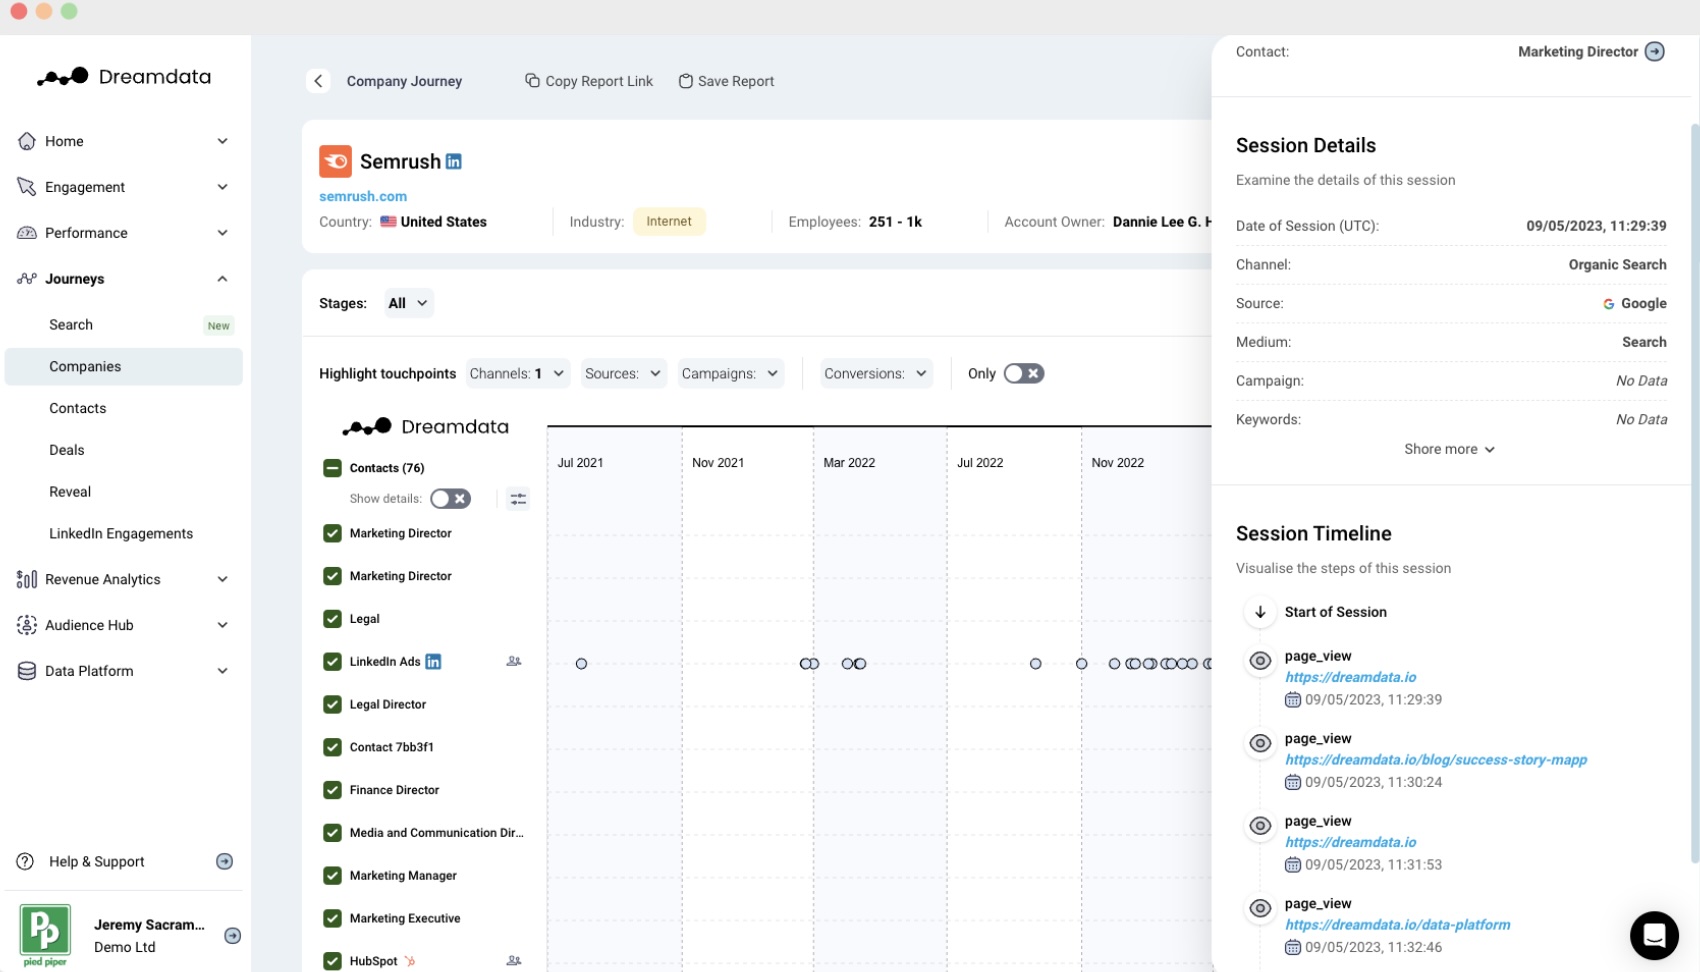Screen dimensions: 1700x972
Task: Uncheck the HubSpot checkbox
Action: click(x=332, y=961)
